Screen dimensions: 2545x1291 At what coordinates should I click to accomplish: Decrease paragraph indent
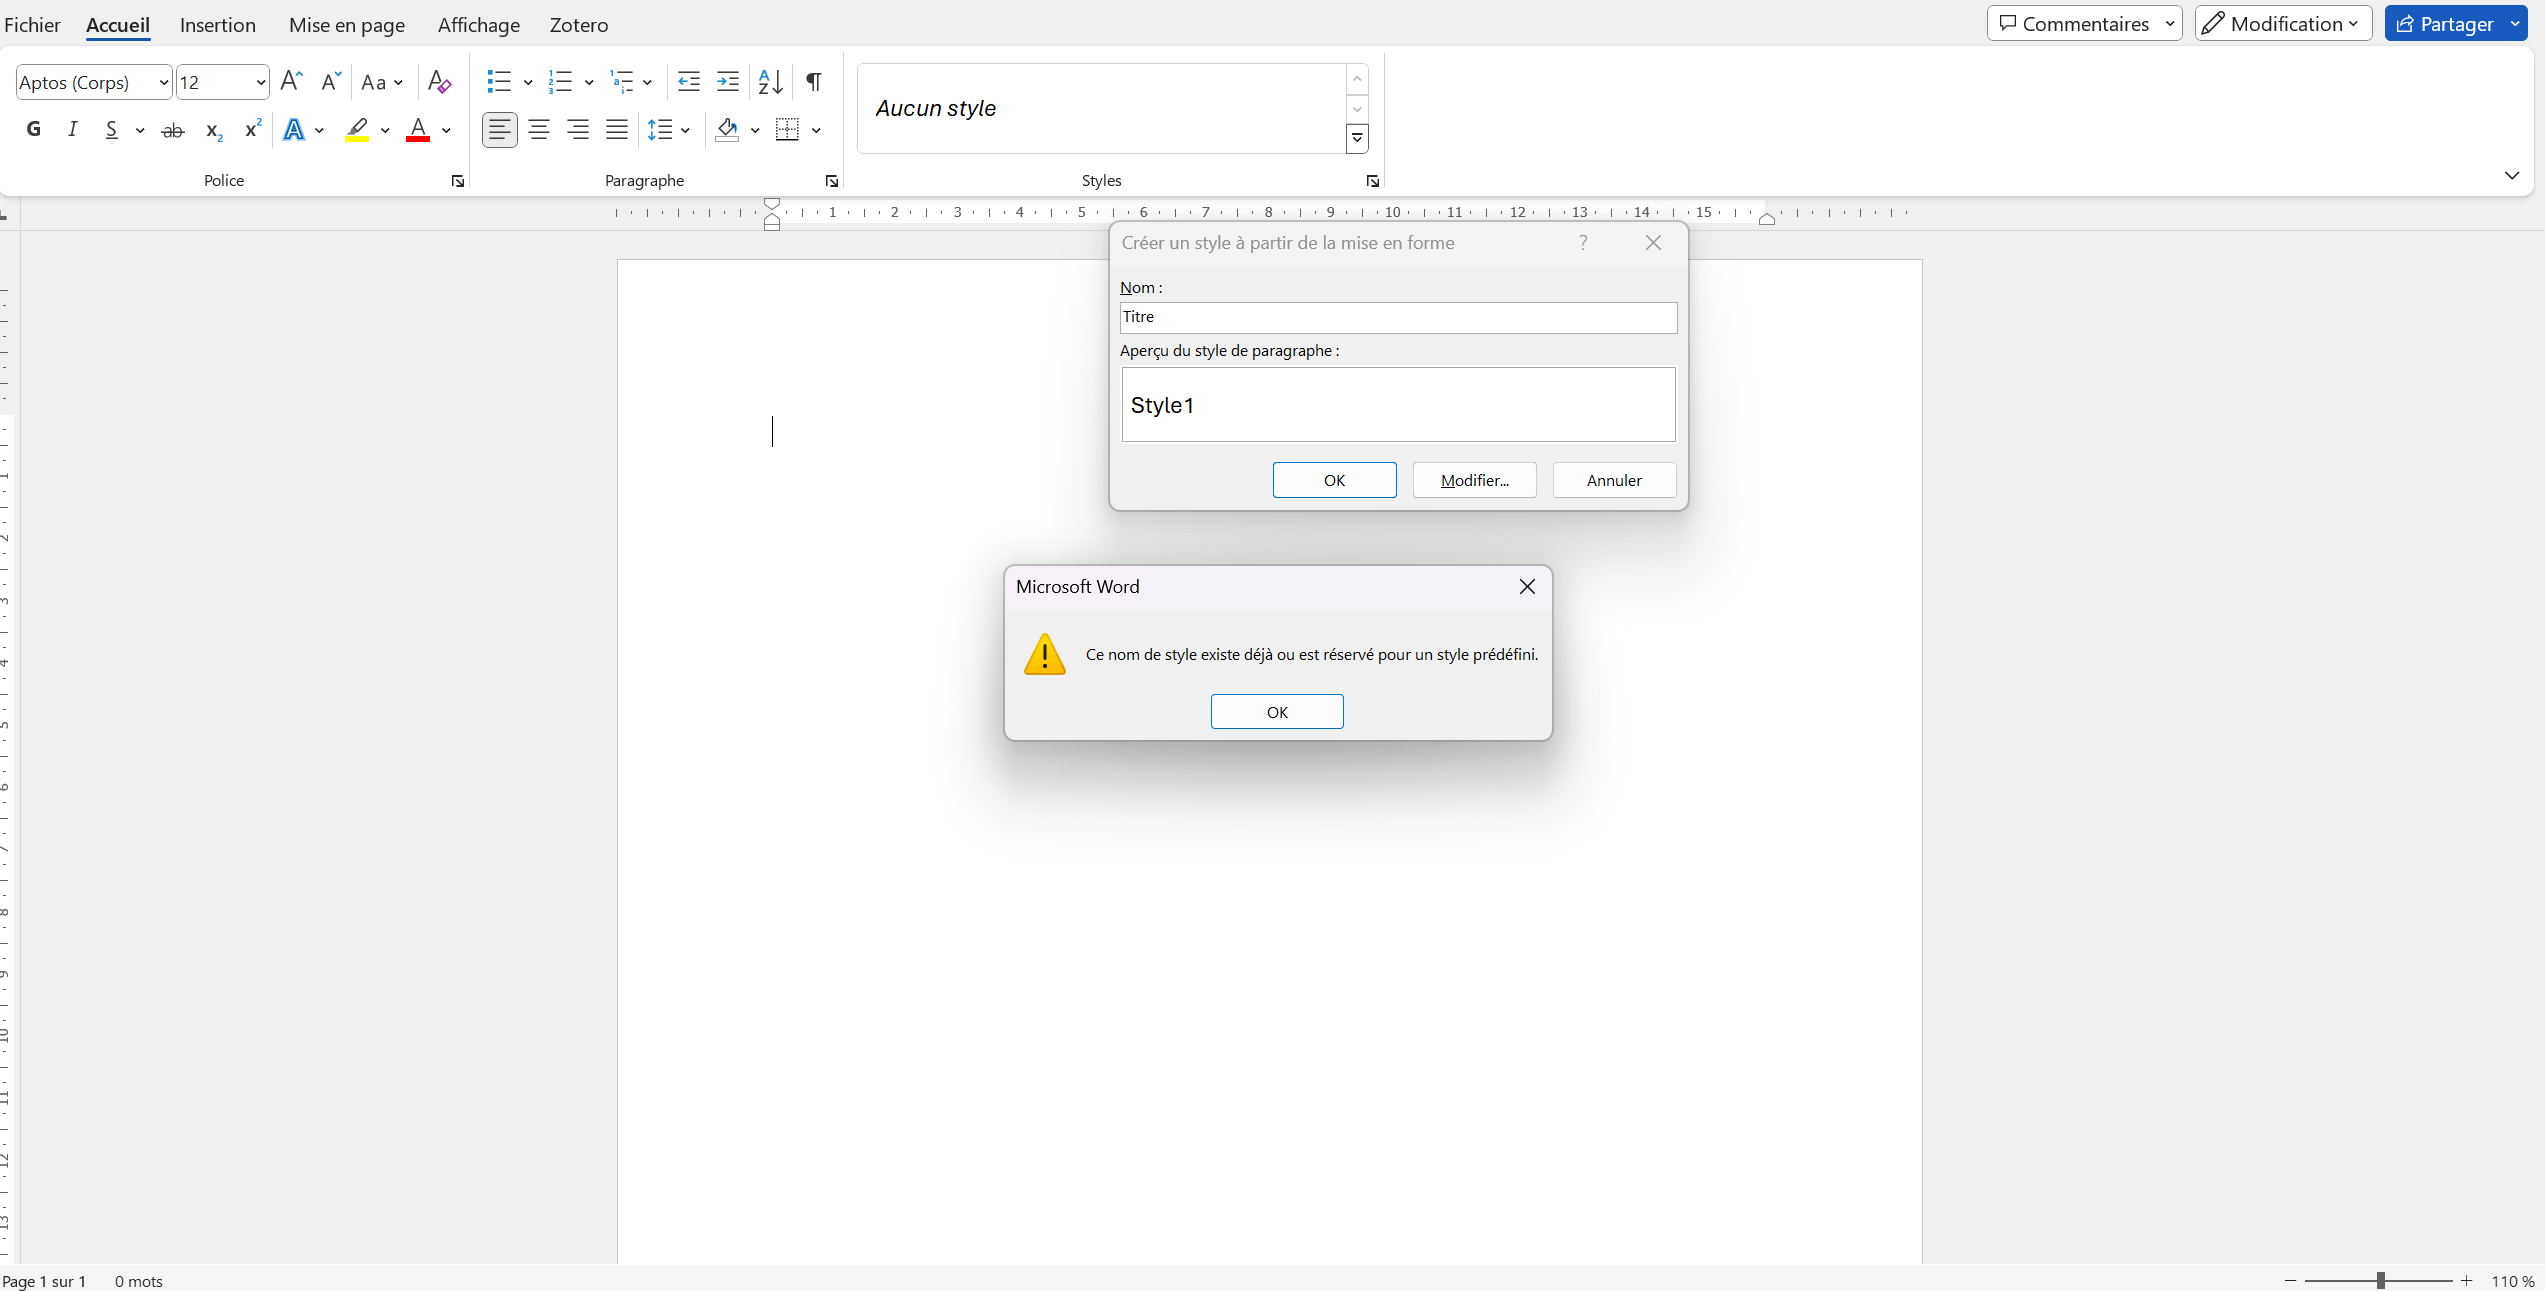click(x=689, y=82)
